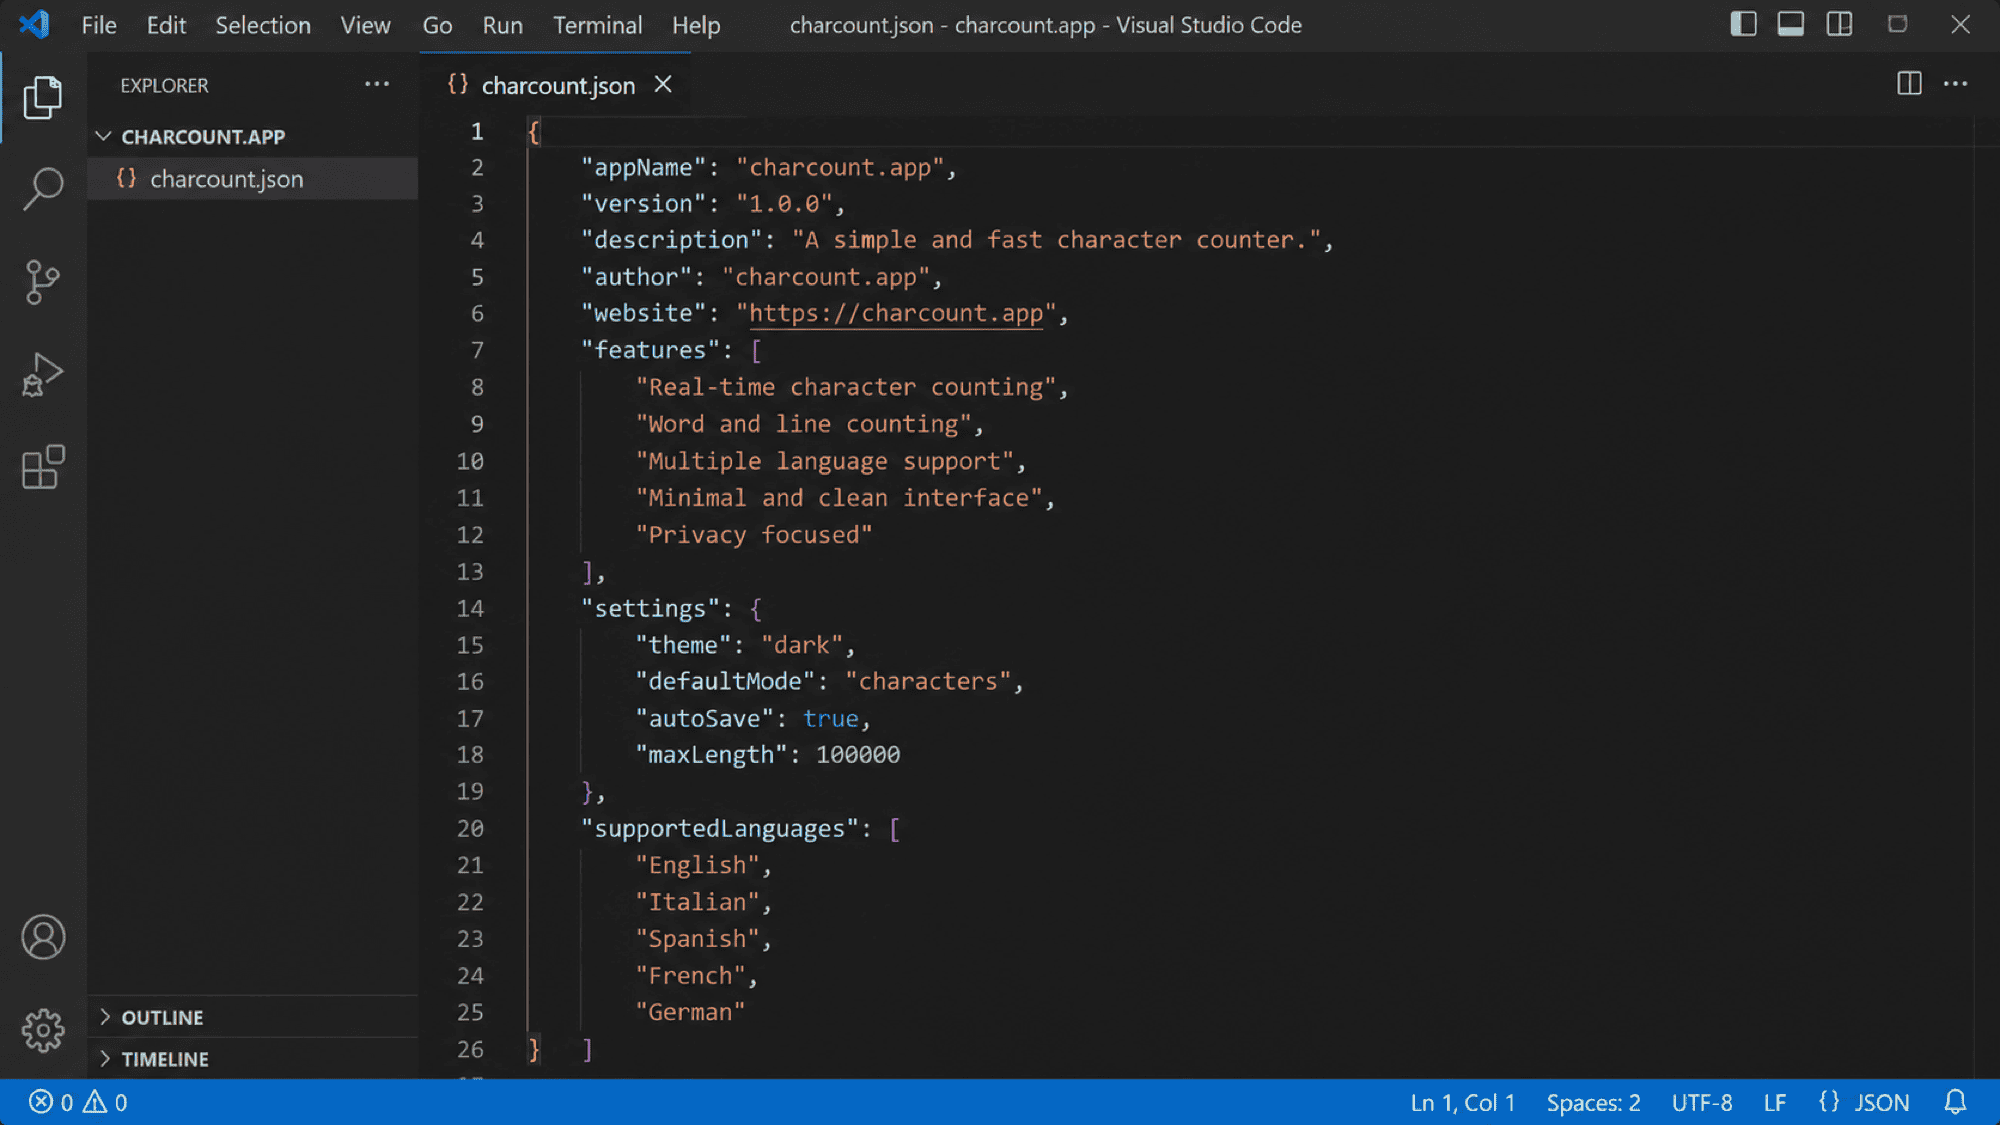The image size is (2000, 1125).
Task: Click the "Minimal and clean interface" string
Action: pos(839,498)
